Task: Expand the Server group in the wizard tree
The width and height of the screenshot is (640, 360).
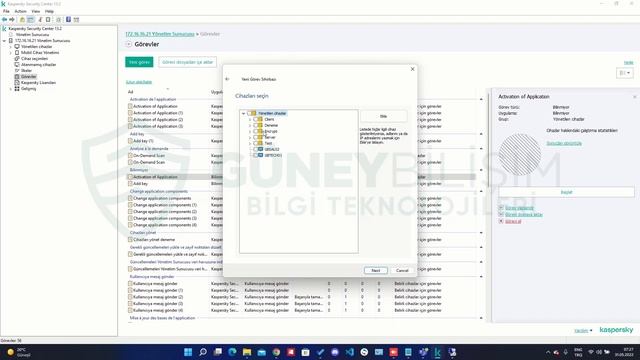Action: 250,137
